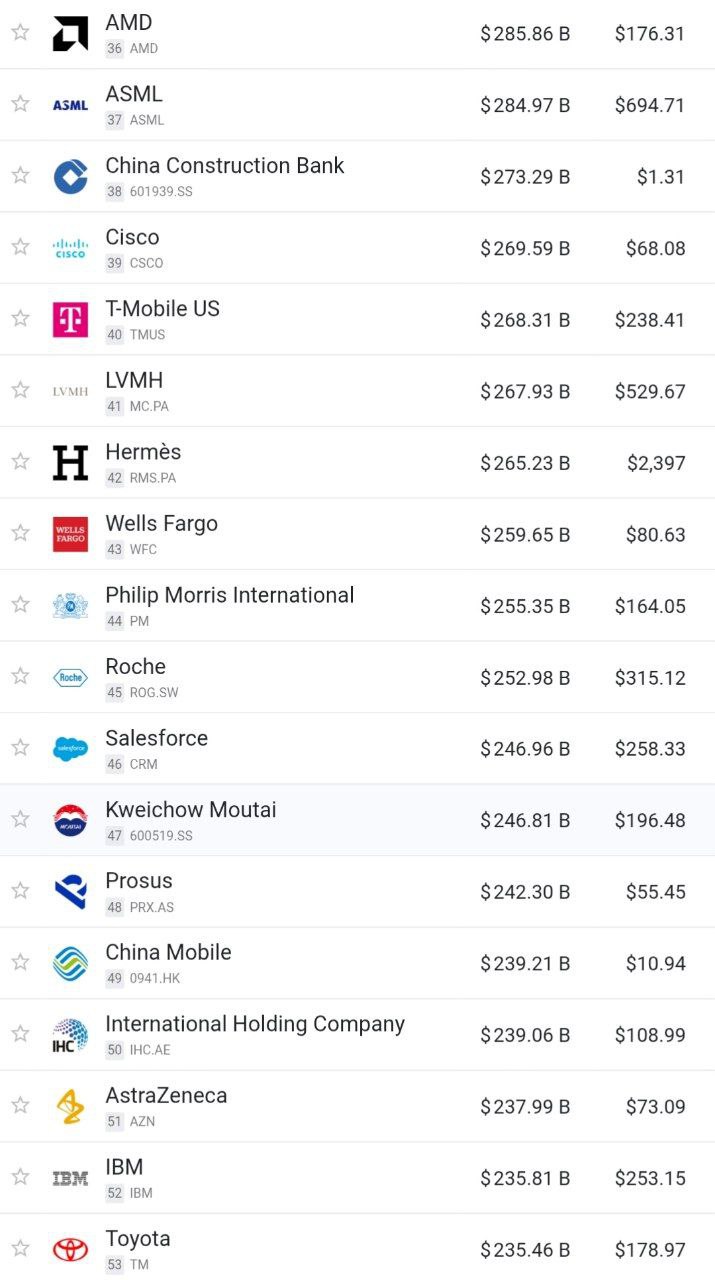715x1280 pixels.
Task: Click the Wells Fargo red logo
Action: tap(70, 535)
